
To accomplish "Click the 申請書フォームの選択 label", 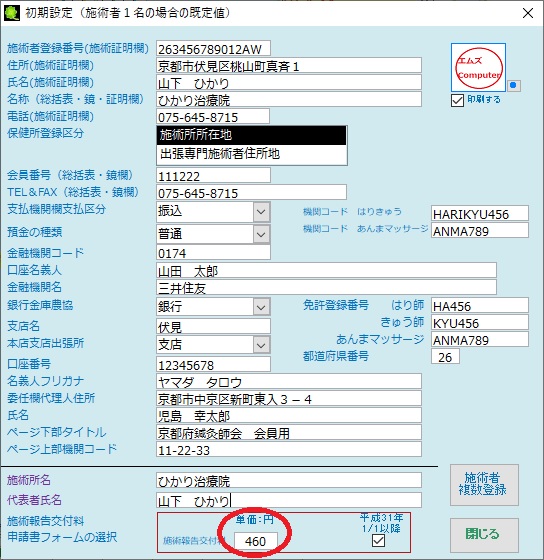I will pyautogui.click(x=62, y=537).
